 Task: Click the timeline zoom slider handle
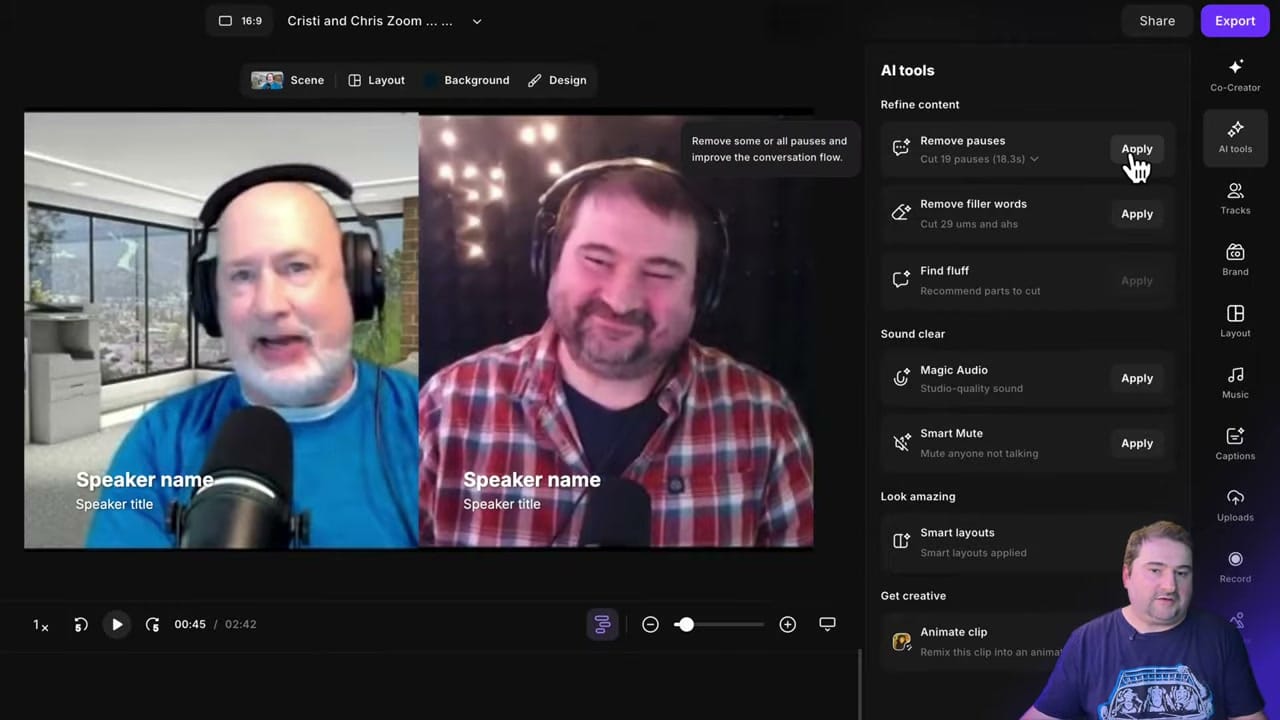[x=685, y=624]
